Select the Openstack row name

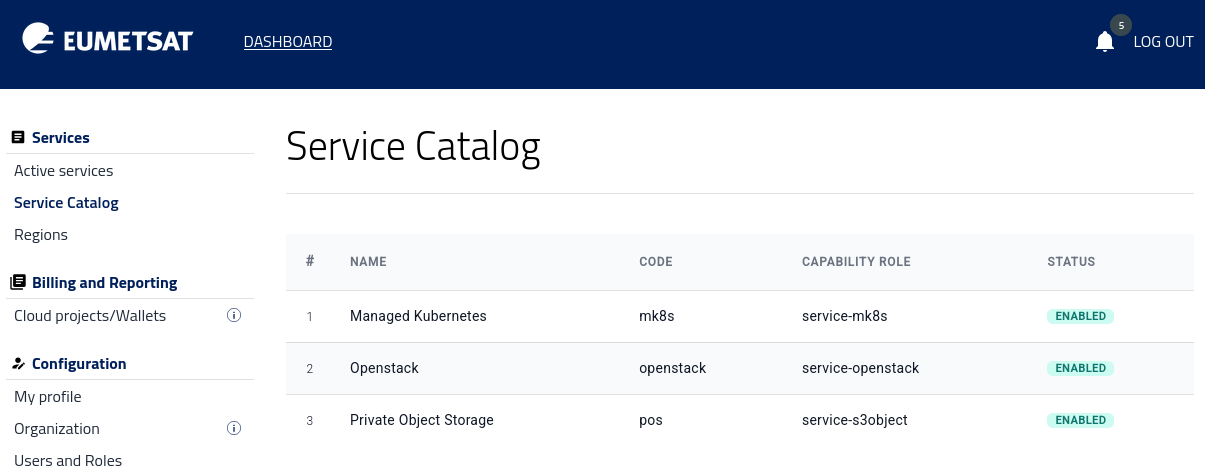[384, 368]
